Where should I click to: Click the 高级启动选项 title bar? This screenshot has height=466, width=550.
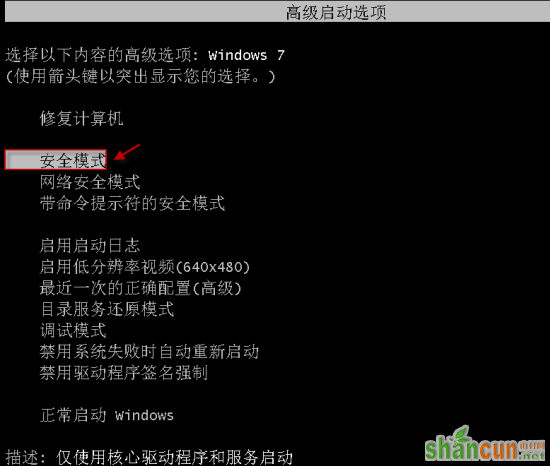(x=277, y=12)
